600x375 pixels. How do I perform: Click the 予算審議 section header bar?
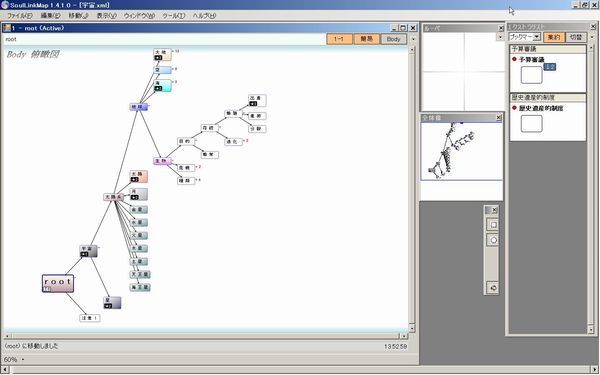pos(548,49)
